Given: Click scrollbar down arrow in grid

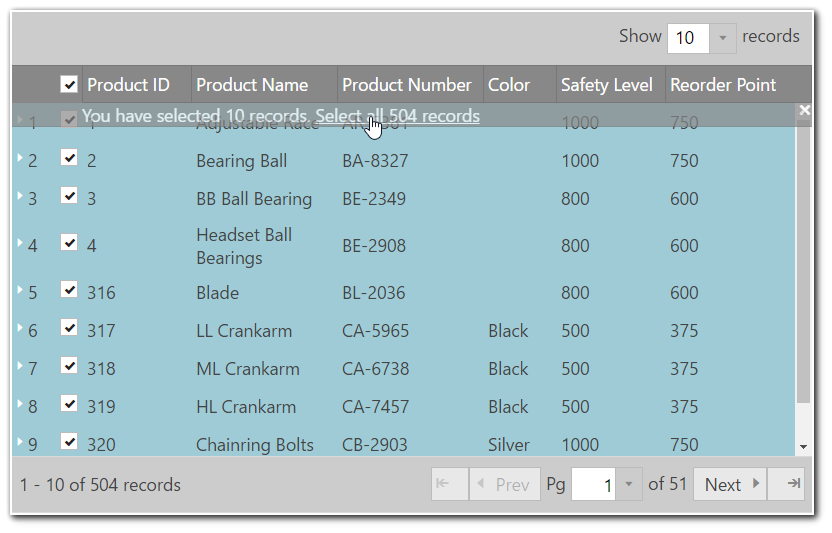Looking at the screenshot, I should (804, 447).
